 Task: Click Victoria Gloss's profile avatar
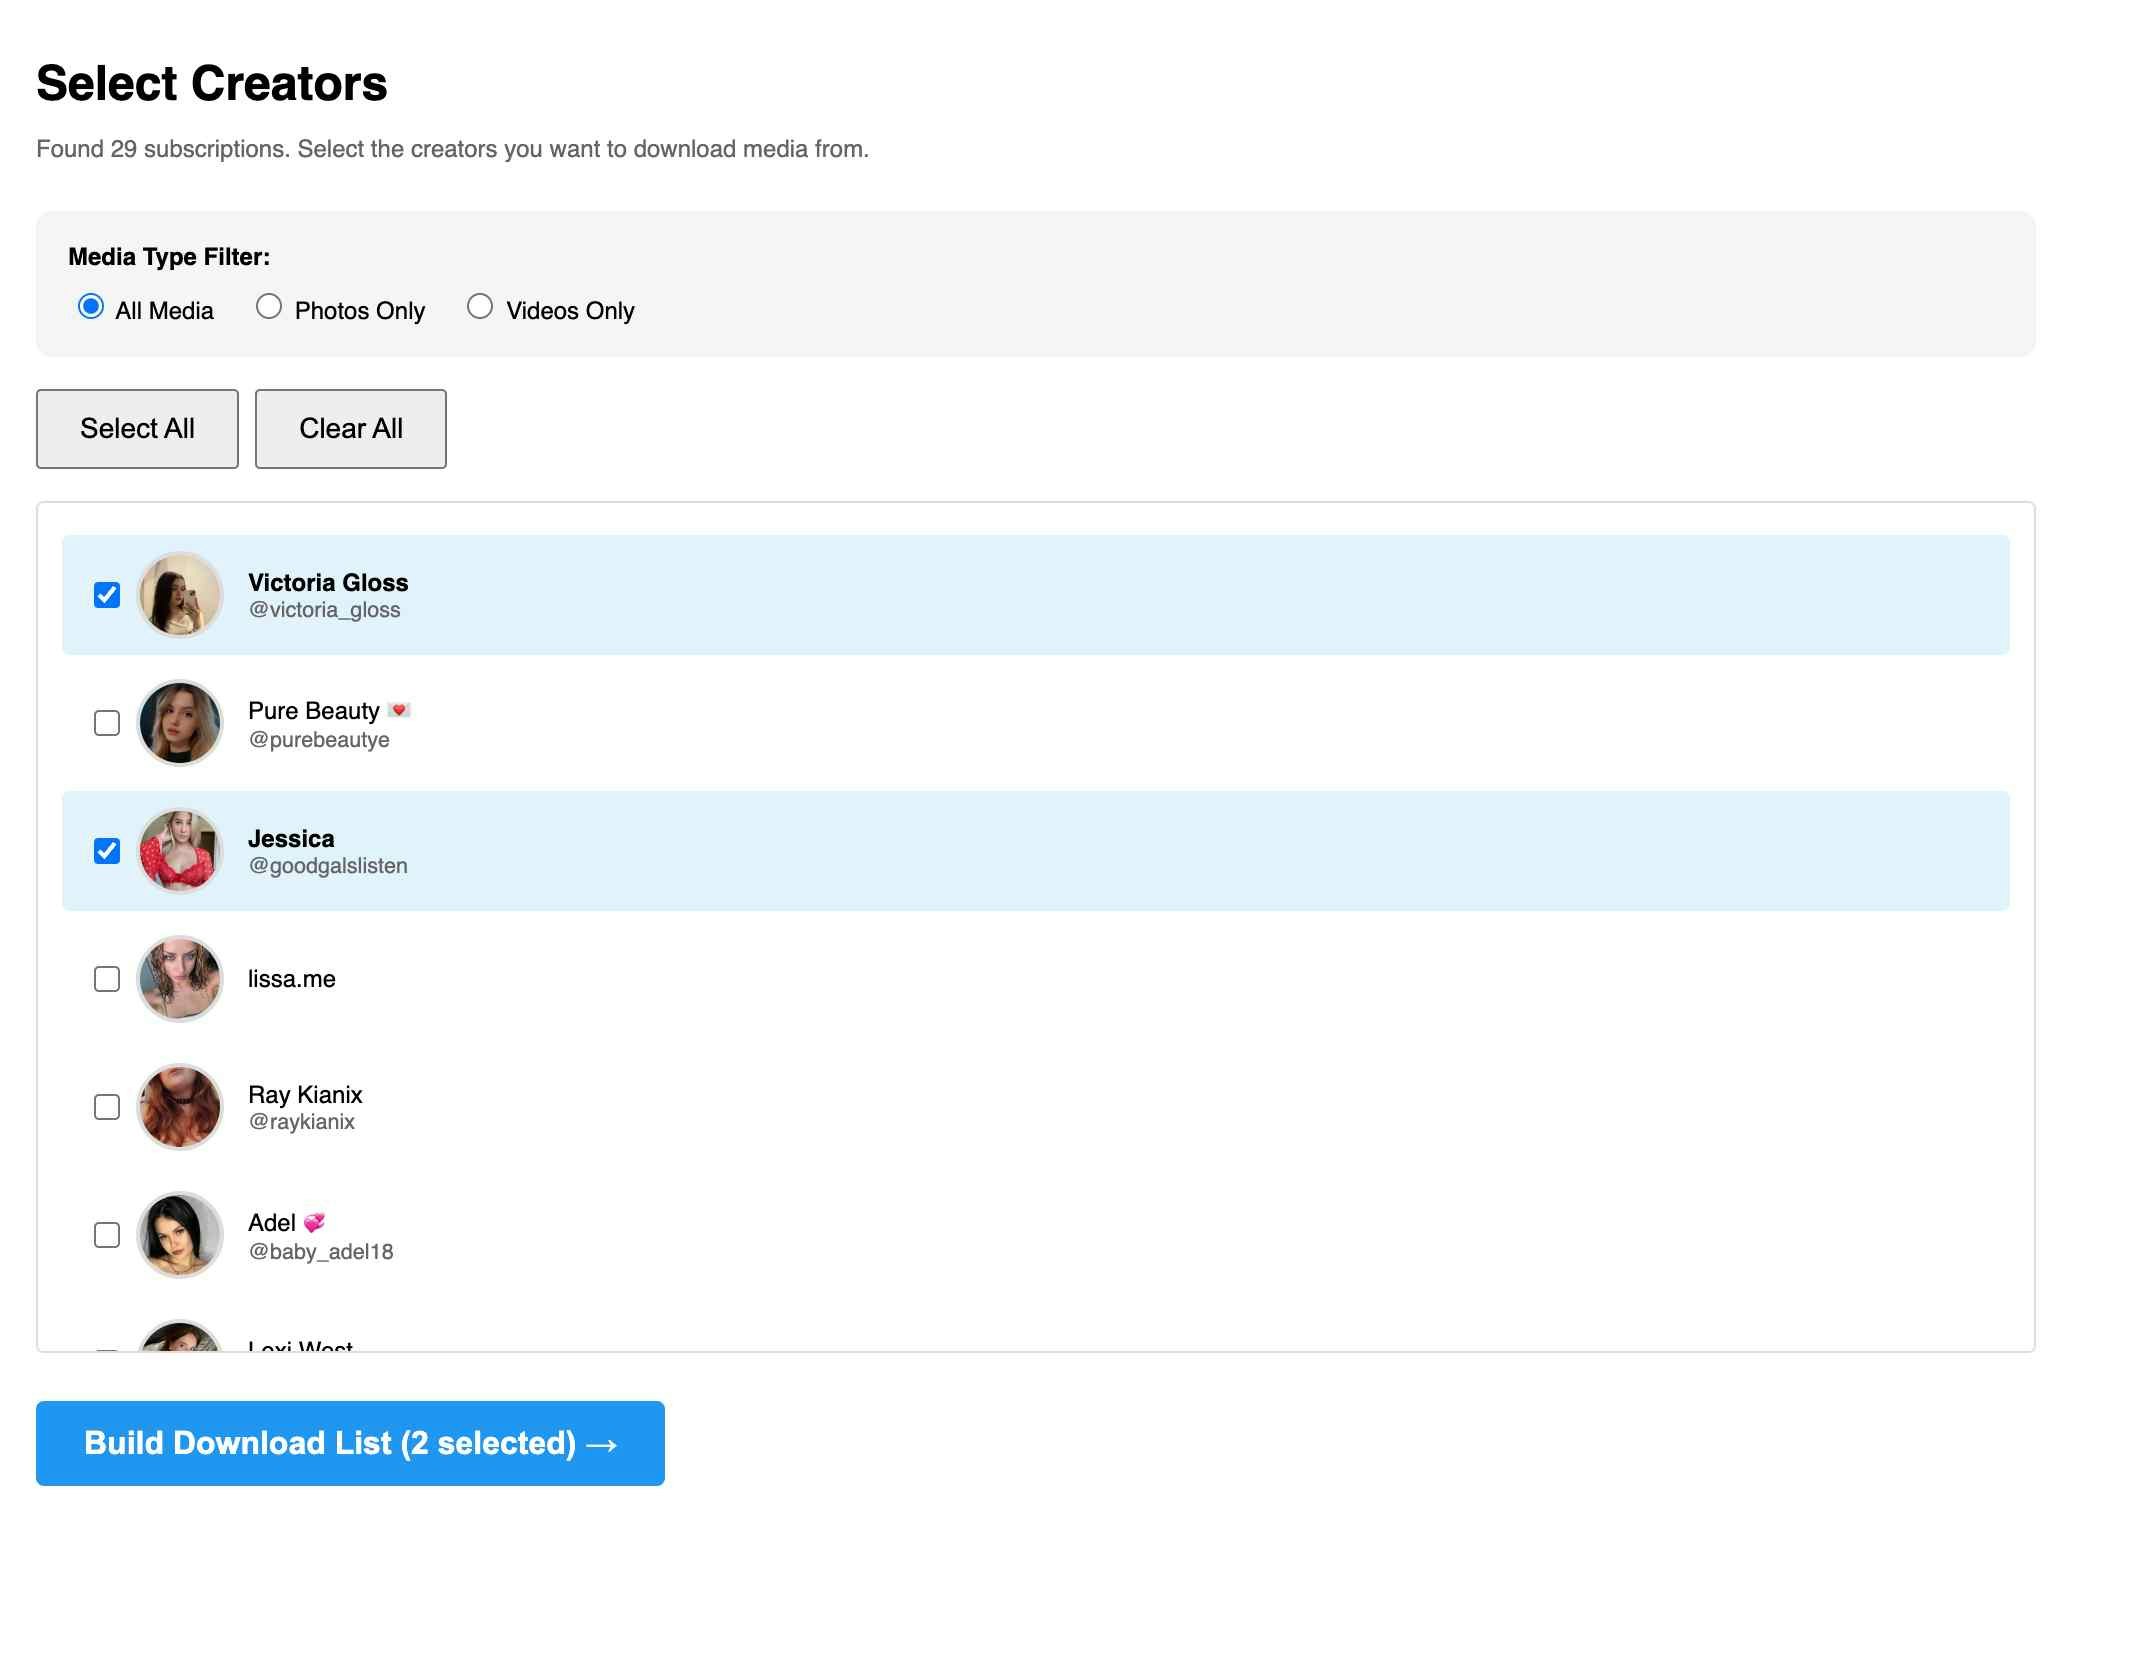[181, 595]
